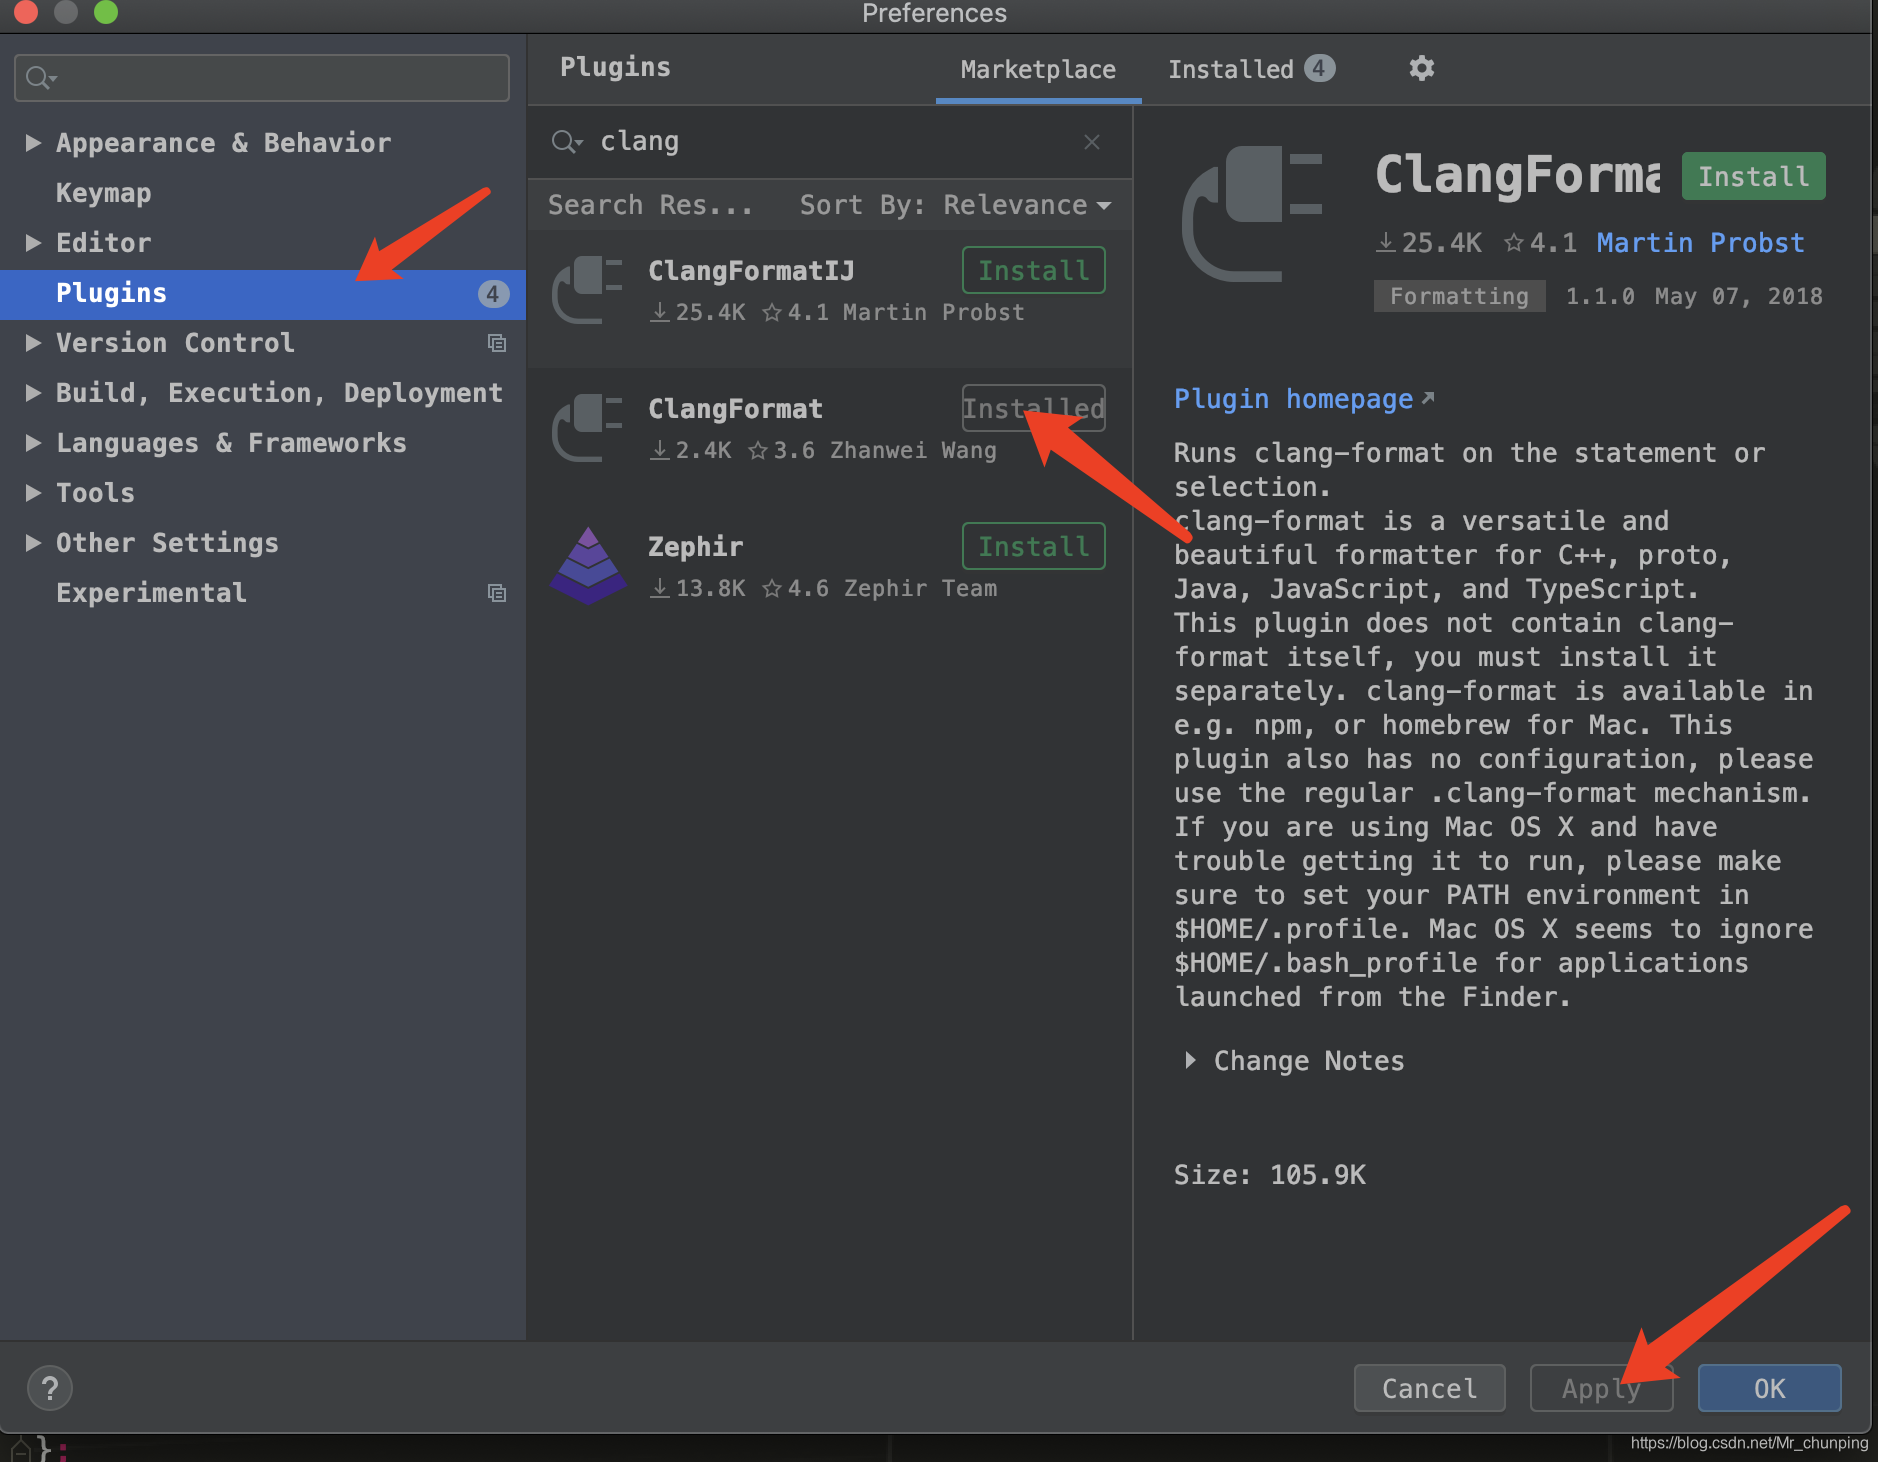
Task: Select the ClangFormat list entry title
Action: [735, 409]
